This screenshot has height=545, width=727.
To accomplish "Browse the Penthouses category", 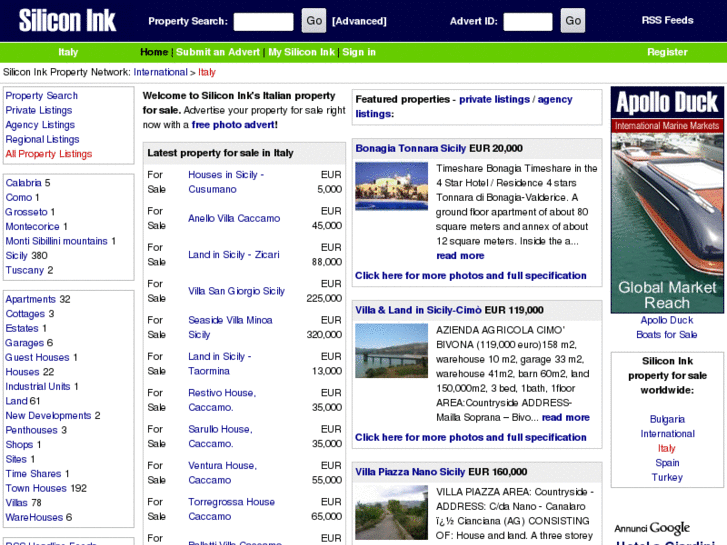I will tap(32, 430).
